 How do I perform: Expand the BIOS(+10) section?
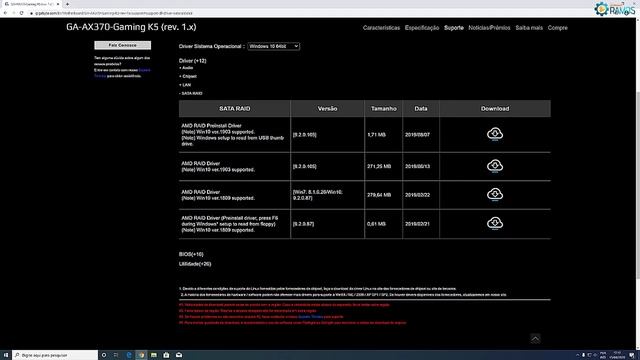191,254
